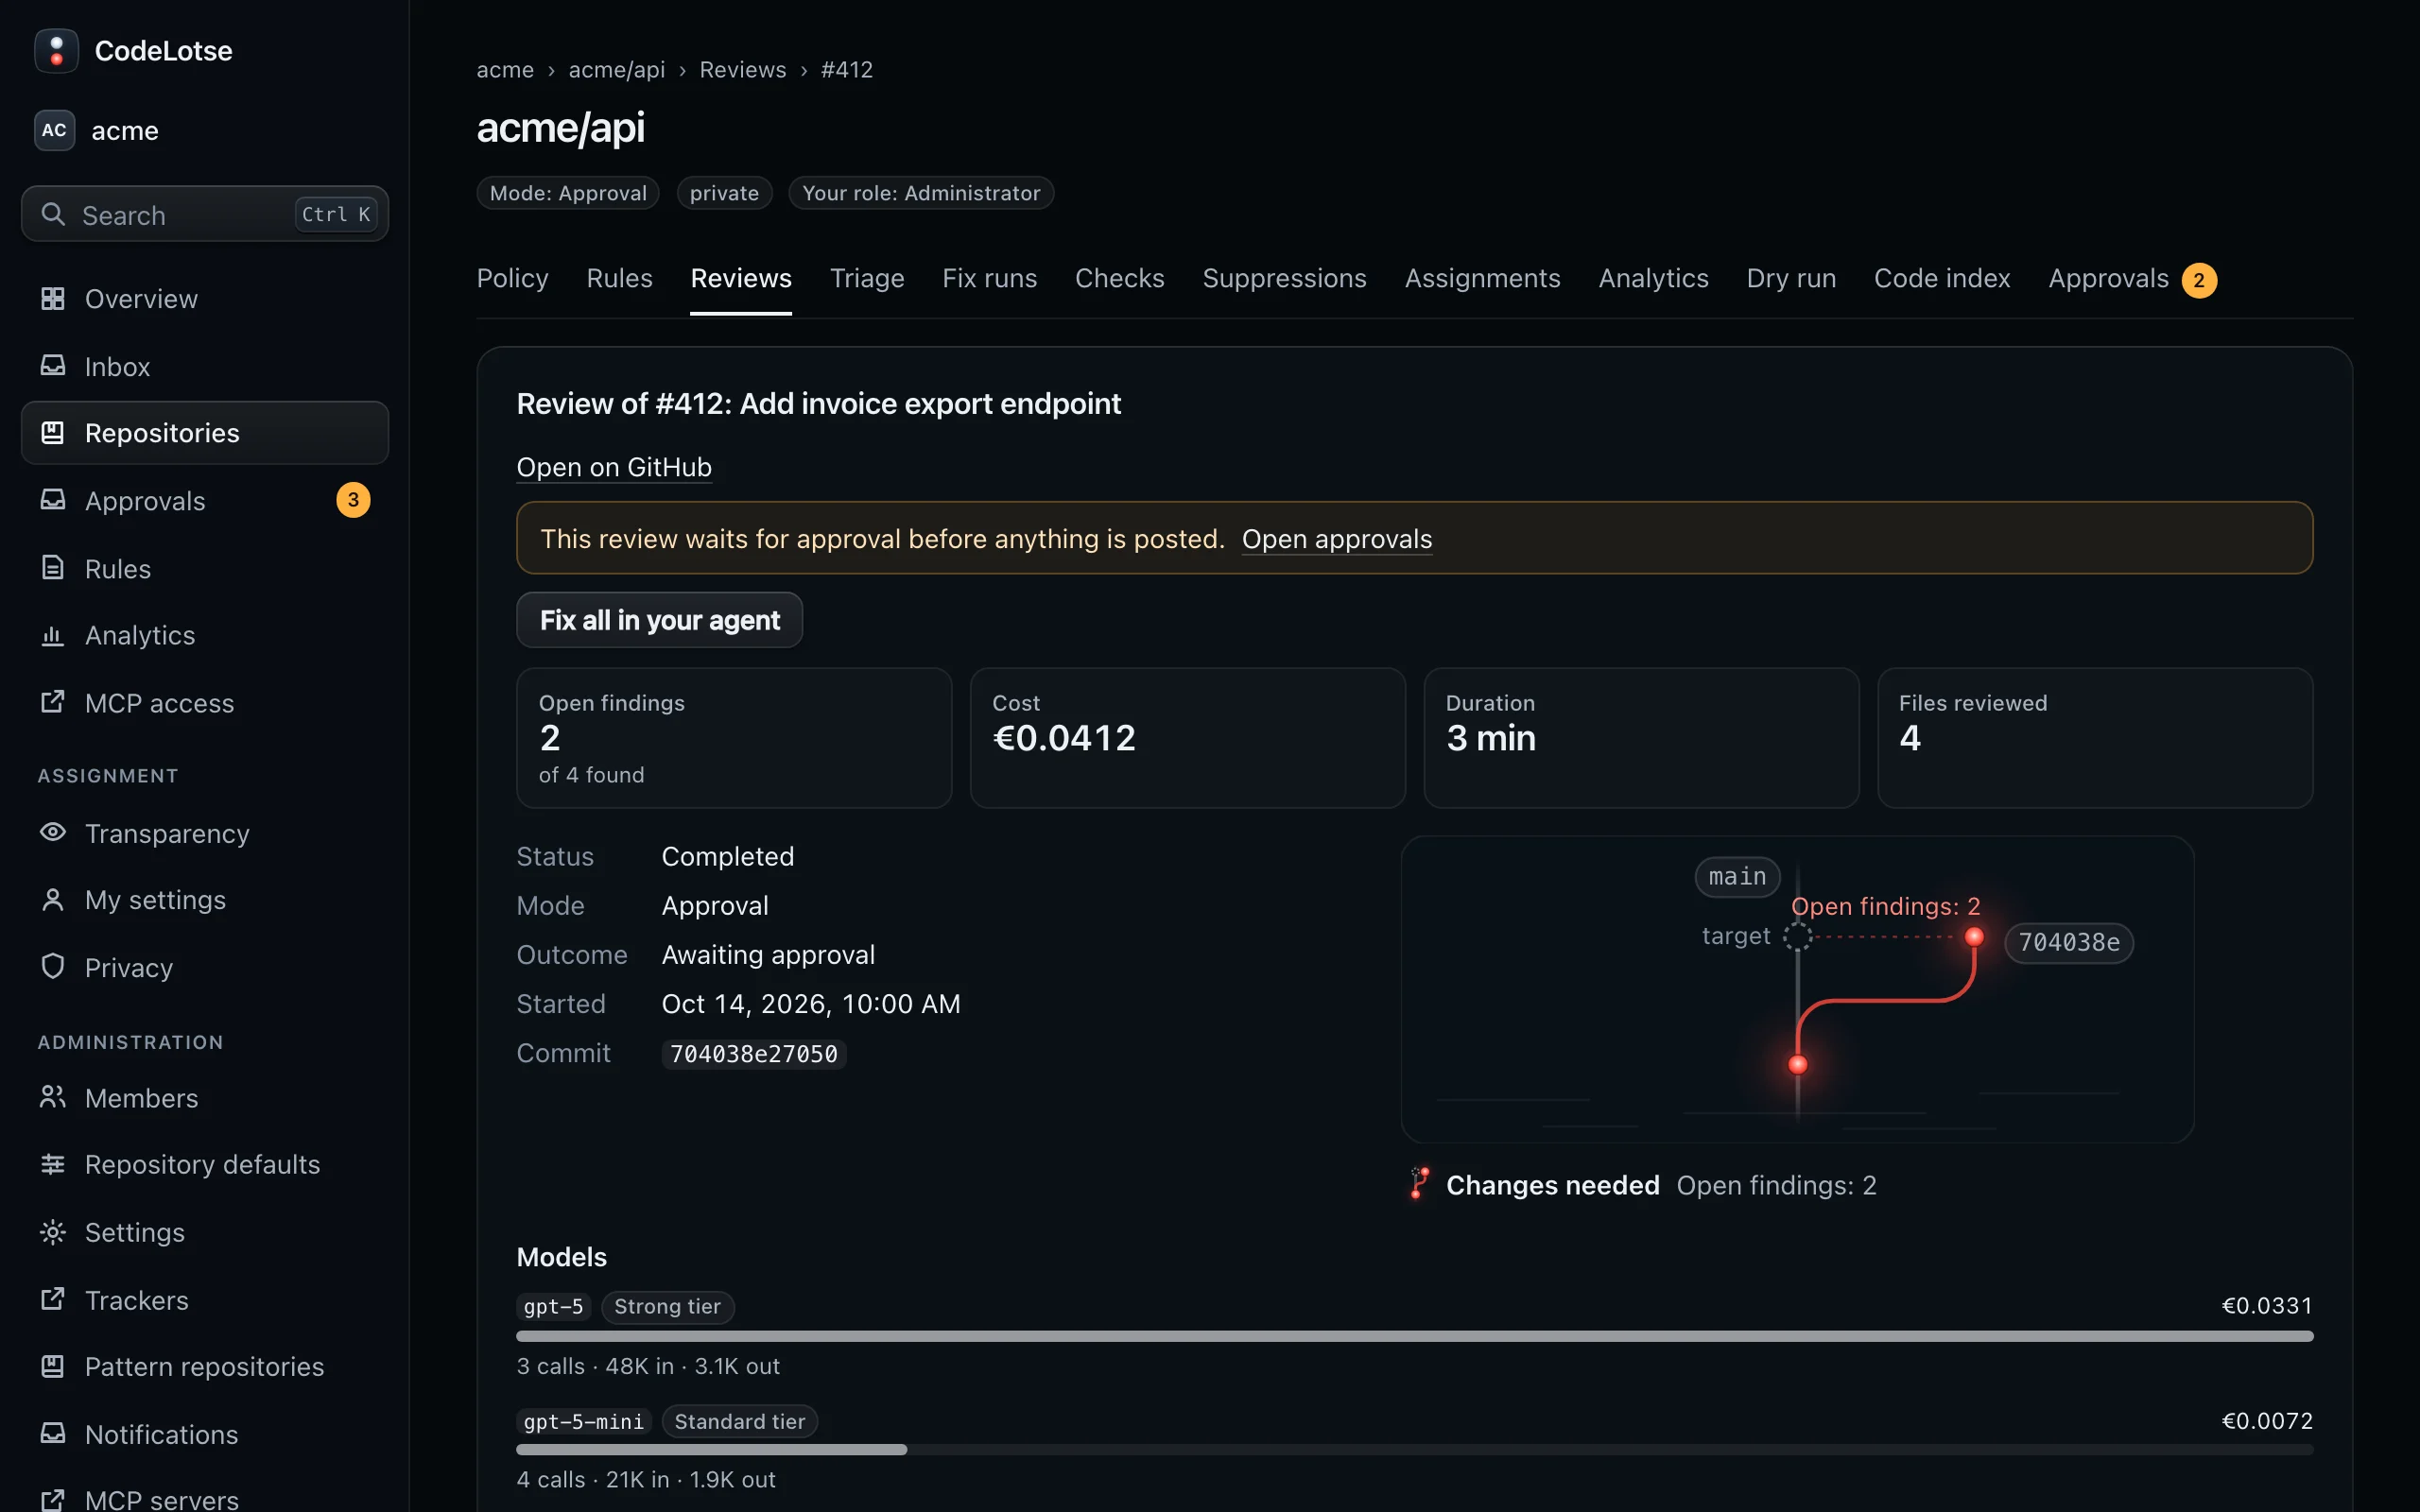Follow the Open approvals link in banner
This screenshot has height=1512, width=2420.
click(x=1337, y=539)
